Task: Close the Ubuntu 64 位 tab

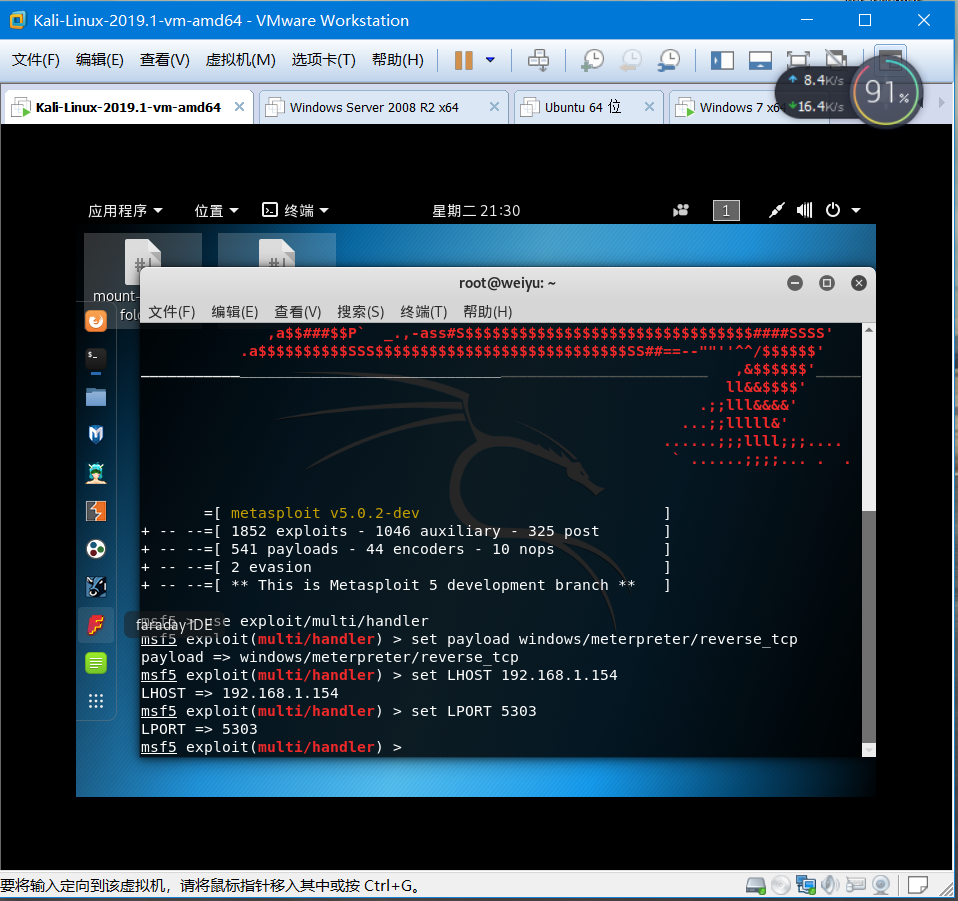Action: point(649,107)
